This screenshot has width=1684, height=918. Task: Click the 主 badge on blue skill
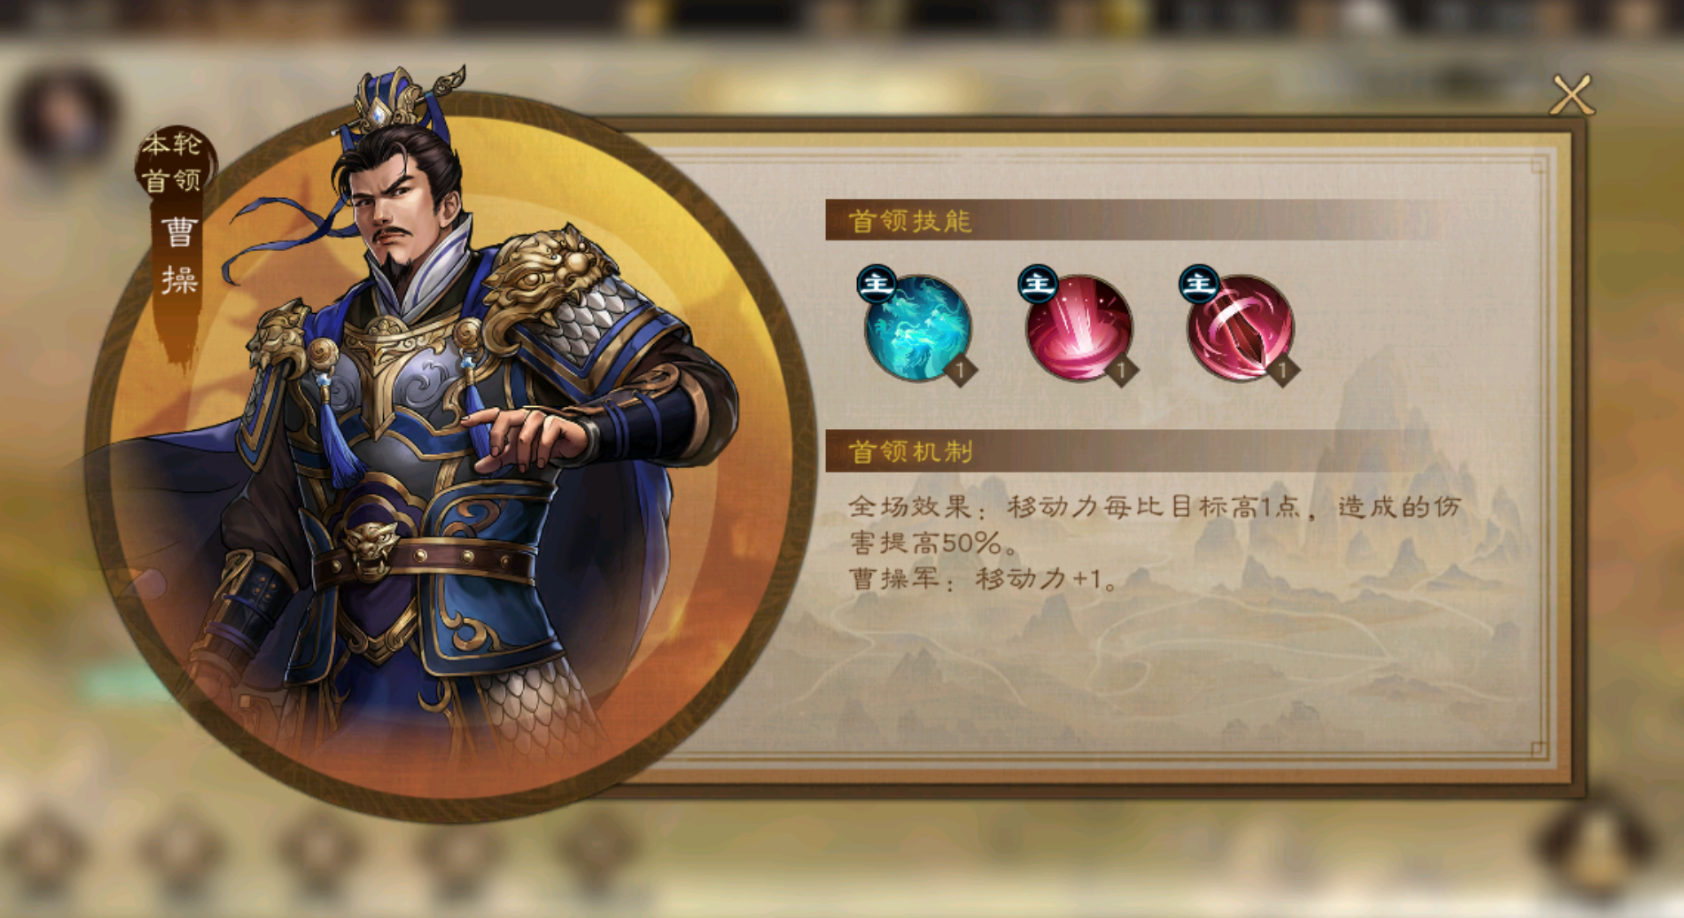click(877, 284)
